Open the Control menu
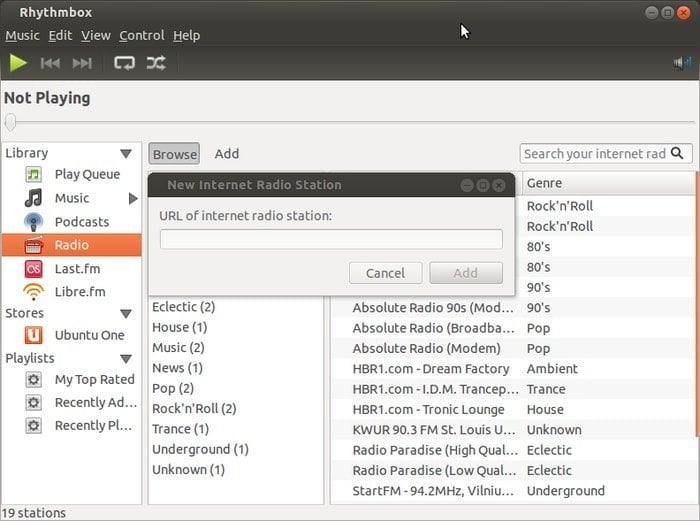This screenshot has height=521, width=700. (142, 35)
